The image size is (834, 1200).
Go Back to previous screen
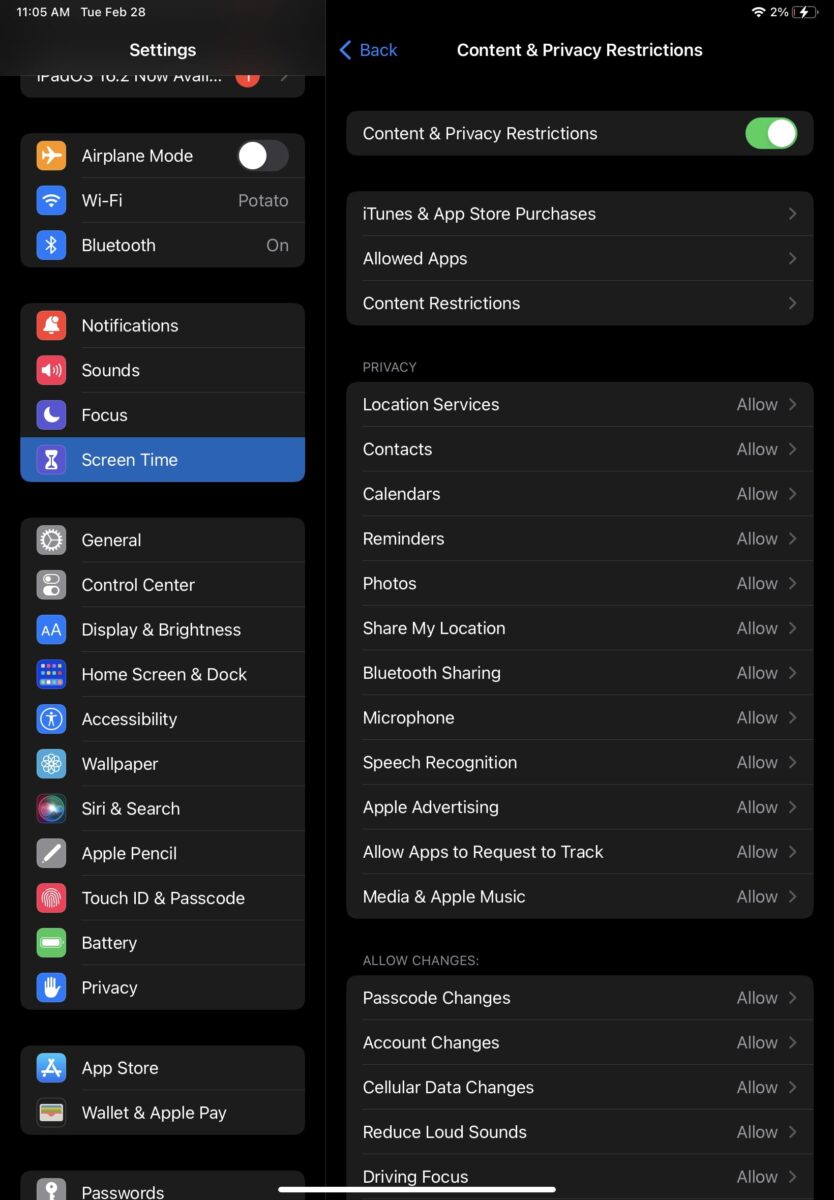pyautogui.click(x=368, y=50)
